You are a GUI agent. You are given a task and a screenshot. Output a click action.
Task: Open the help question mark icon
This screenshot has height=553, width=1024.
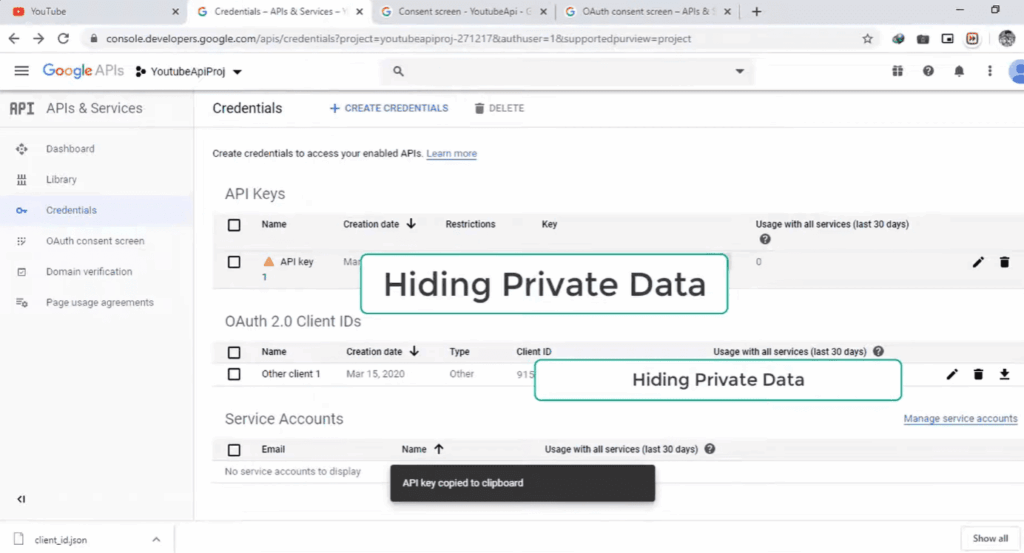pos(928,71)
